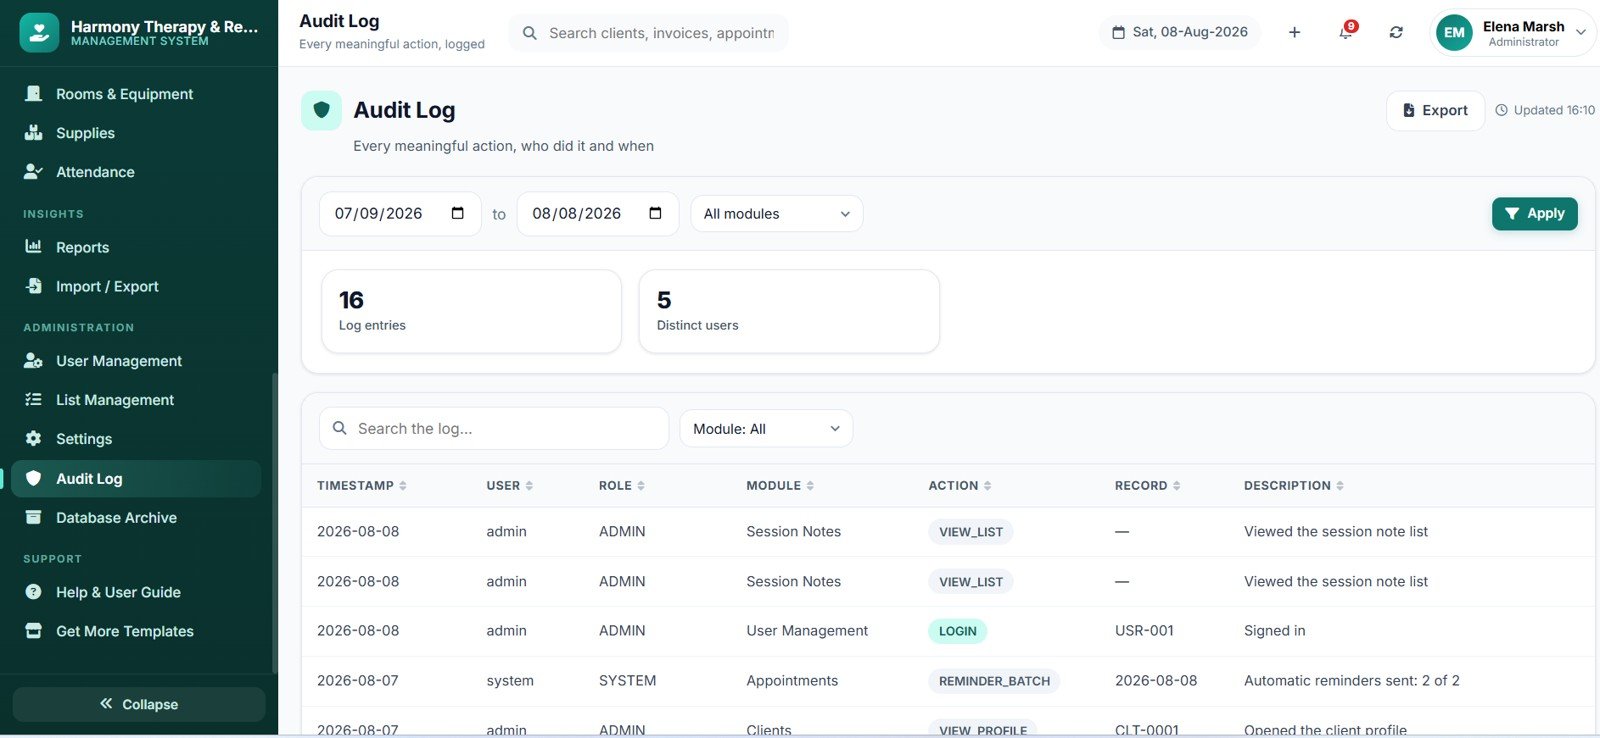Open Database Archive page
1600x738 pixels.
[x=136, y=518]
